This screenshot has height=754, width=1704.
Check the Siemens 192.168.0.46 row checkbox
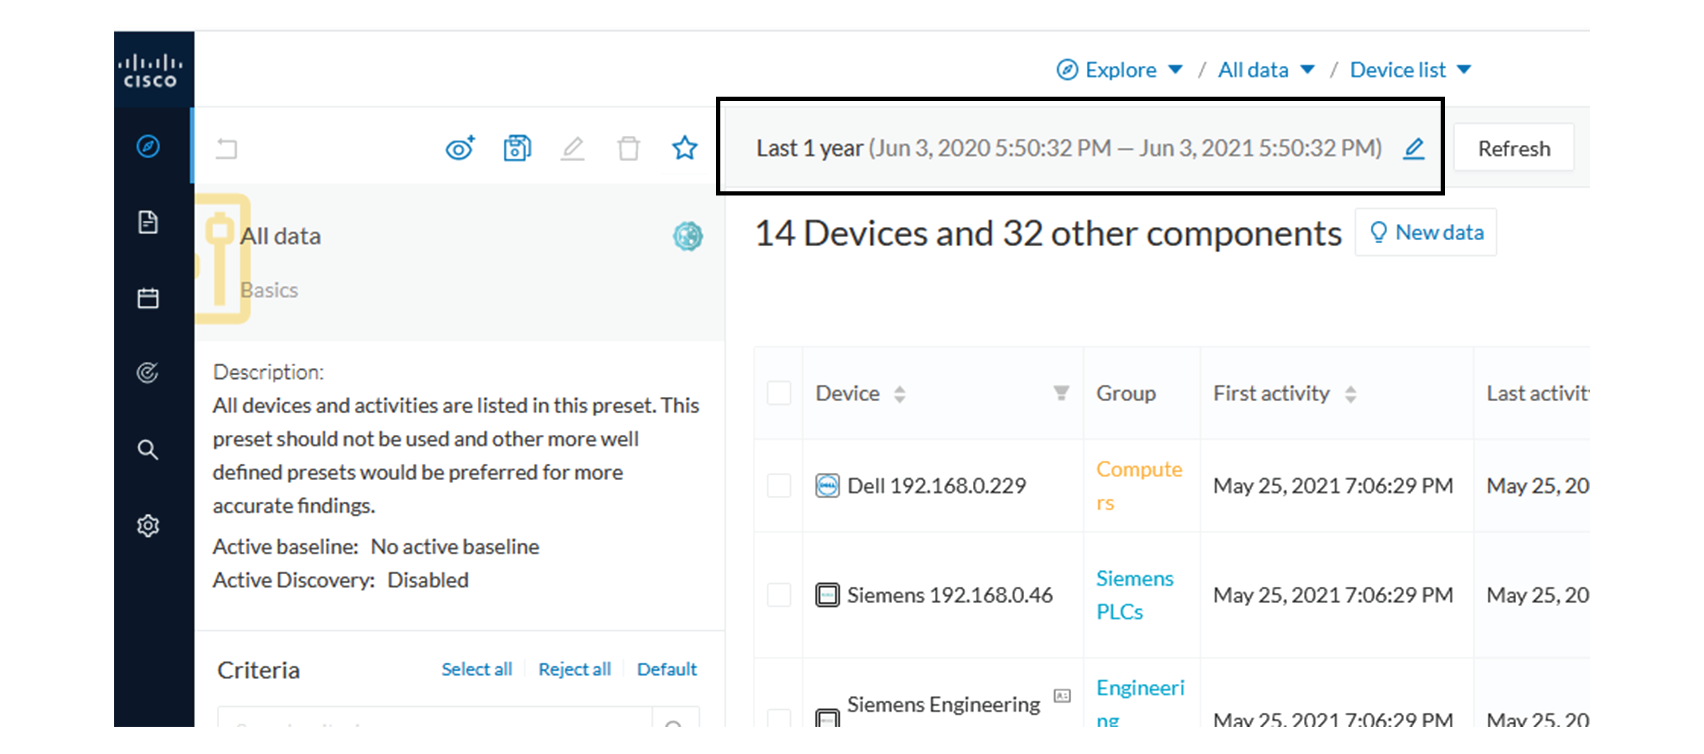(779, 595)
